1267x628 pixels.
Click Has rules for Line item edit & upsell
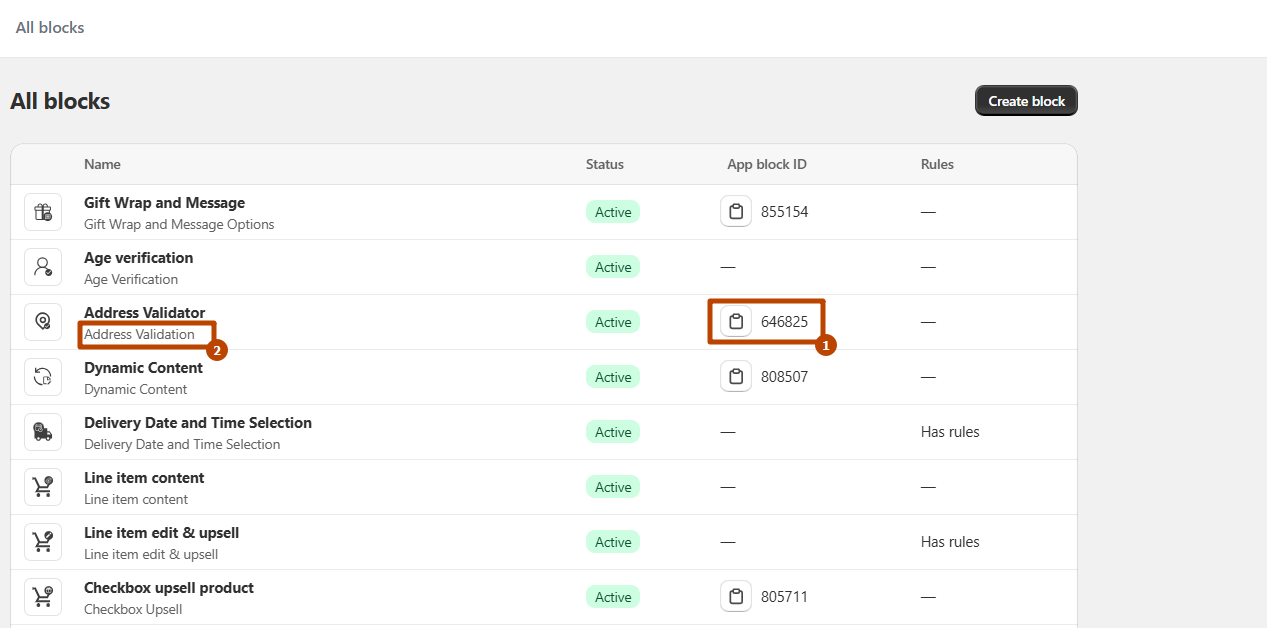(950, 542)
